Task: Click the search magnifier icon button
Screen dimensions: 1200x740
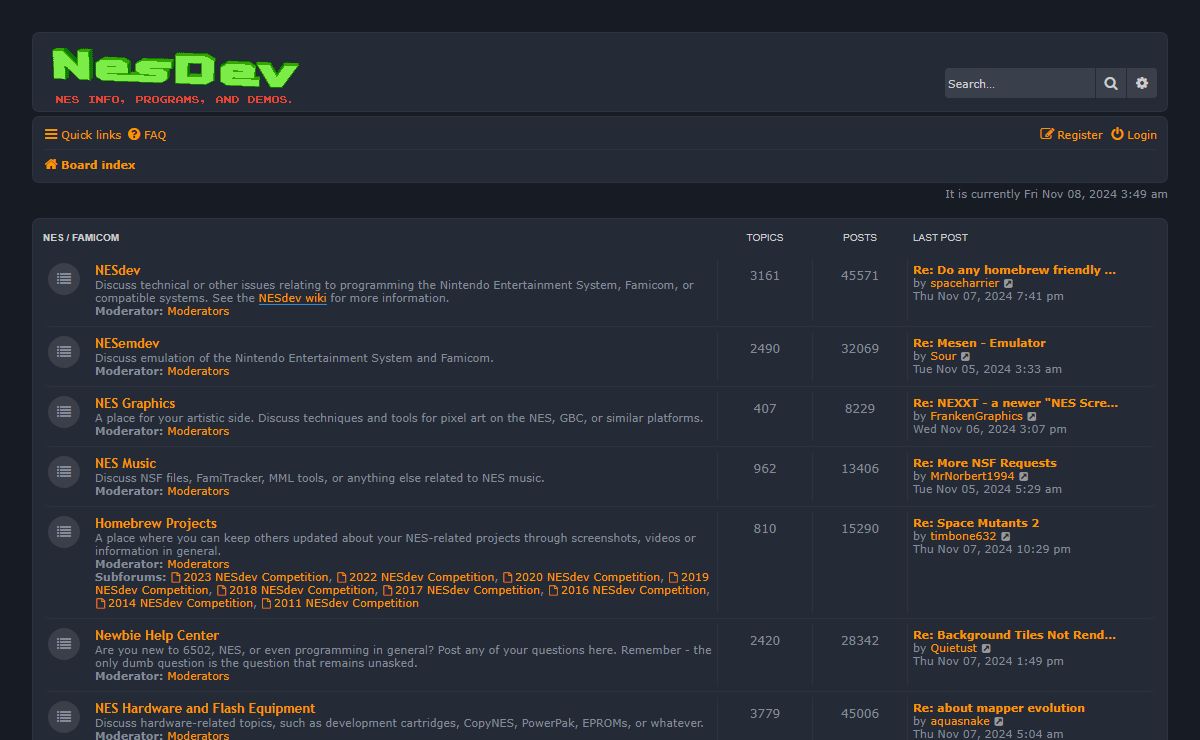Action: pos(1111,84)
